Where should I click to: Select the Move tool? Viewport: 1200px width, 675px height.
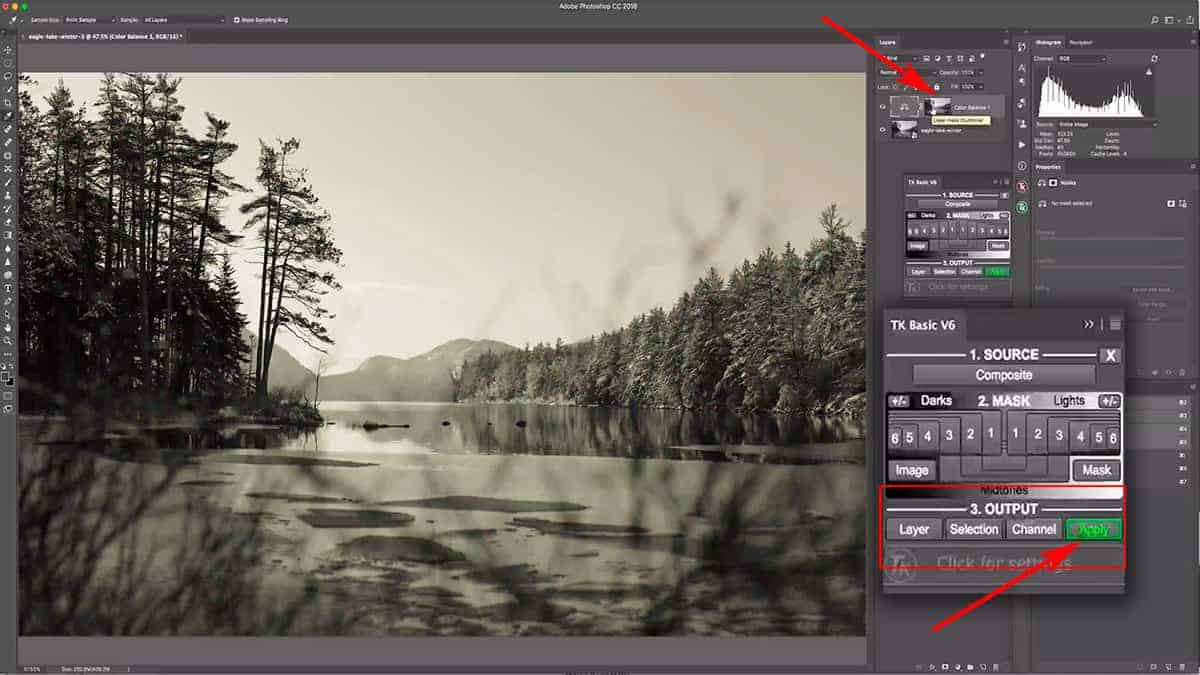pyautogui.click(x=9, y=49)
